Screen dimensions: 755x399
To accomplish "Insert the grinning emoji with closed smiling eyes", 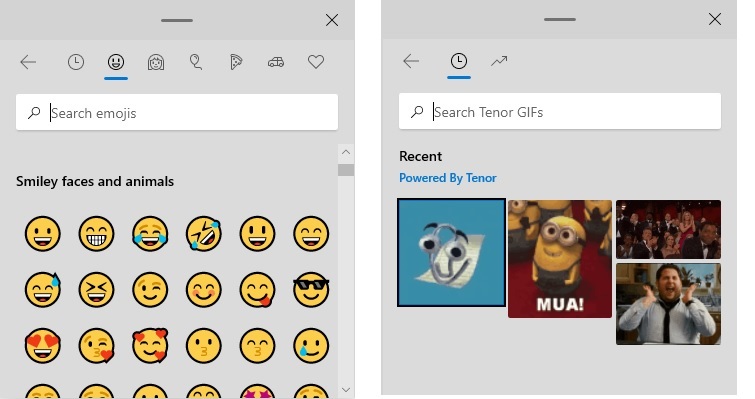I will click(311, 234).
